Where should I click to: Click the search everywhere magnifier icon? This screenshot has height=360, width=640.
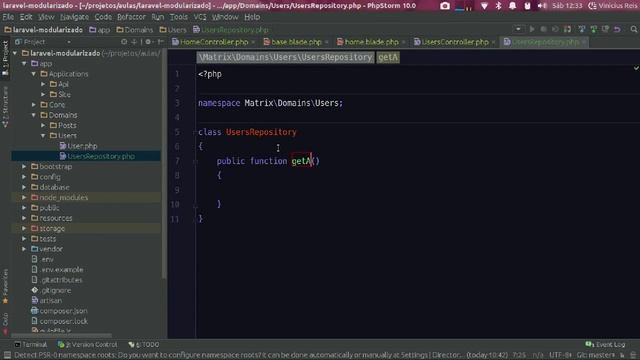[x=633, y=29]
